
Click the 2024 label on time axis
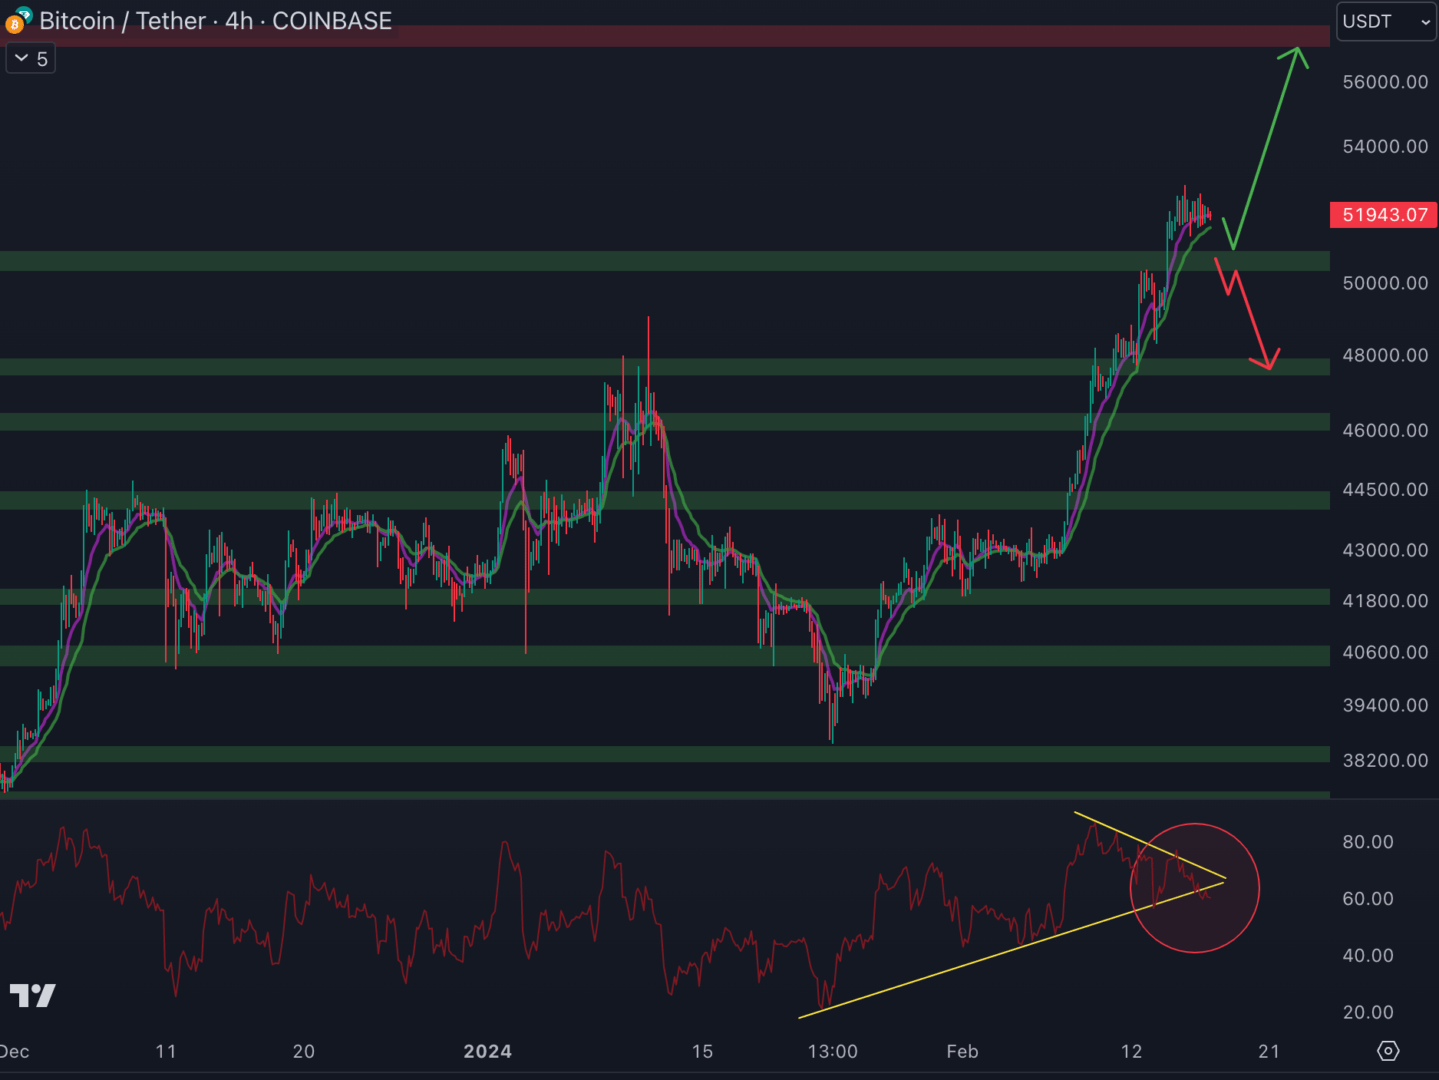coord(488,1051)
